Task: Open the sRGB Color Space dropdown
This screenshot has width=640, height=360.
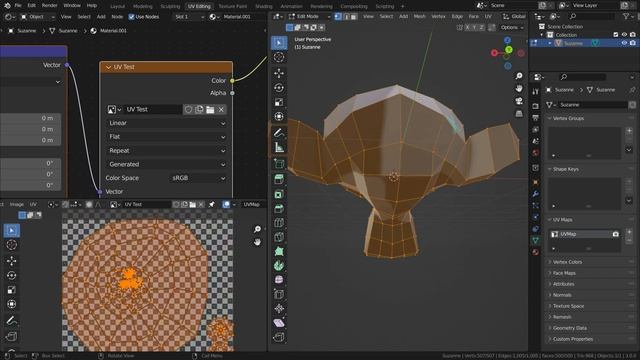Action: click(198, 178)
